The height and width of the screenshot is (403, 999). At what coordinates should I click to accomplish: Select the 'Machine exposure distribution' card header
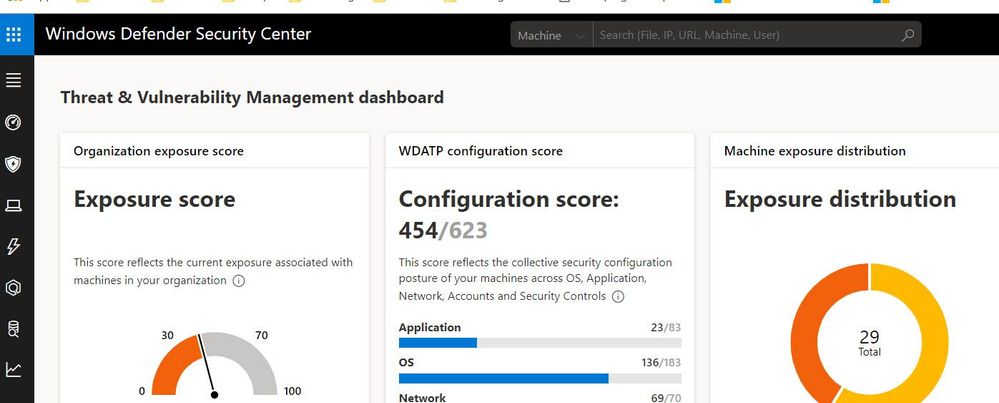click(x=815, y=151)
